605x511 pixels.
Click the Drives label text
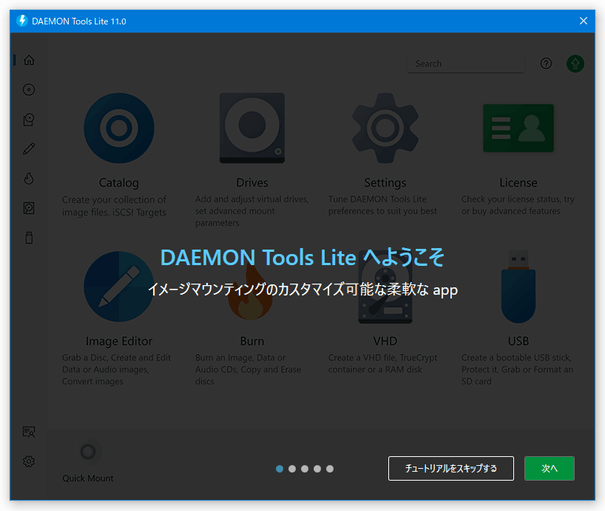tap(252, 183)
